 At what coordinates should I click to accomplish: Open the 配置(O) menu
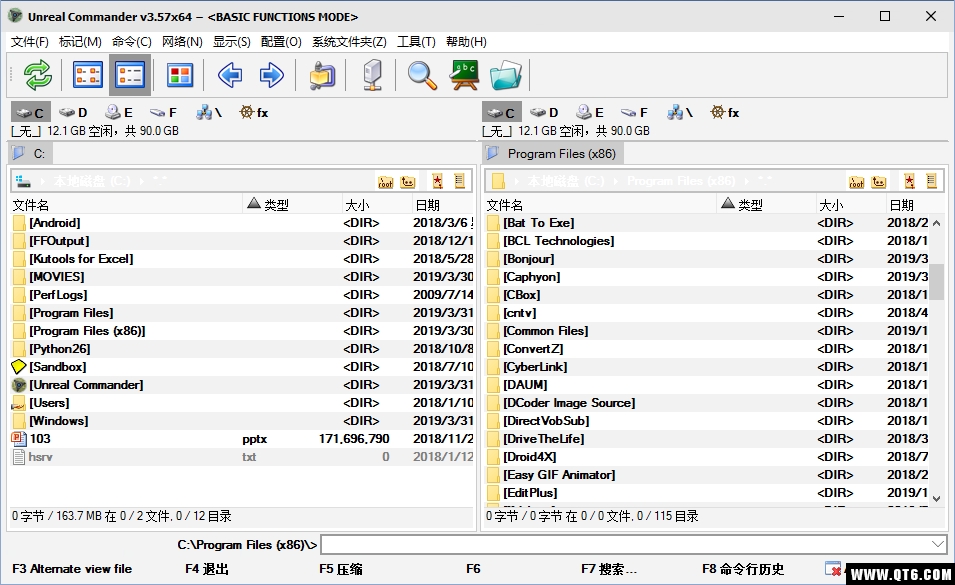coord(281,41)
